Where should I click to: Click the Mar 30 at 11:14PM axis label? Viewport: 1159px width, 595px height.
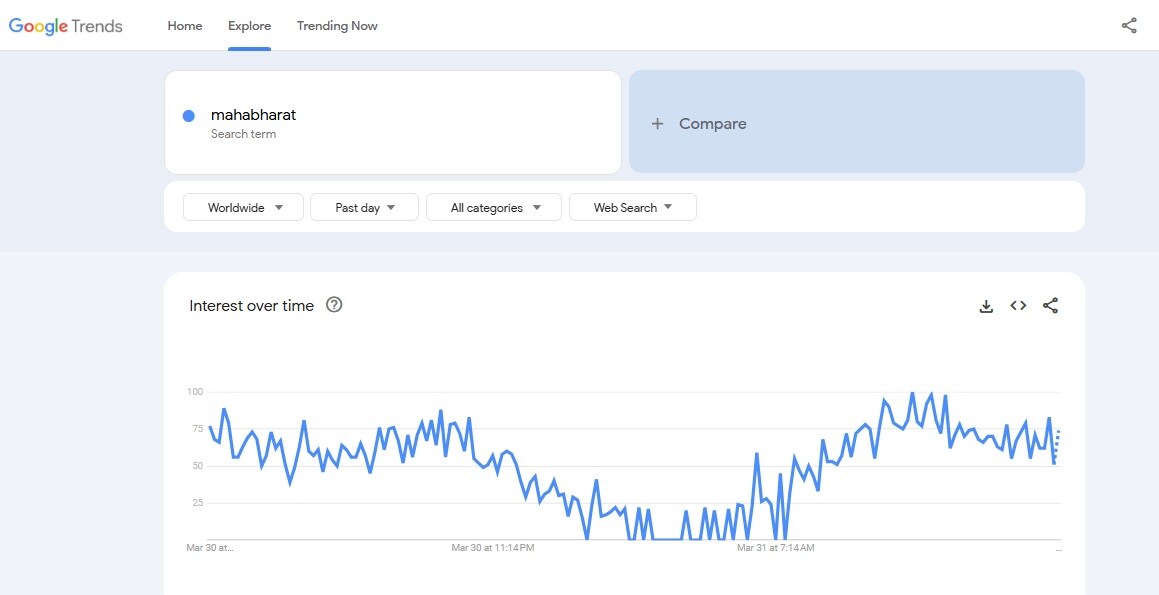pyautogui.click(x=493, y=548)
